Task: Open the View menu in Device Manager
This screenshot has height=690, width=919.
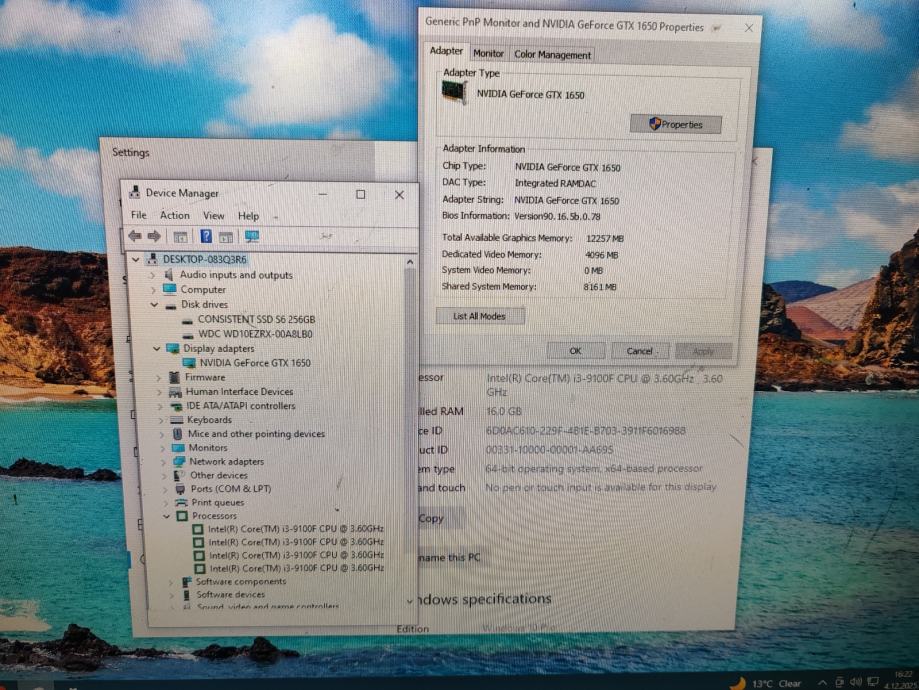Action: click(213, 216)
